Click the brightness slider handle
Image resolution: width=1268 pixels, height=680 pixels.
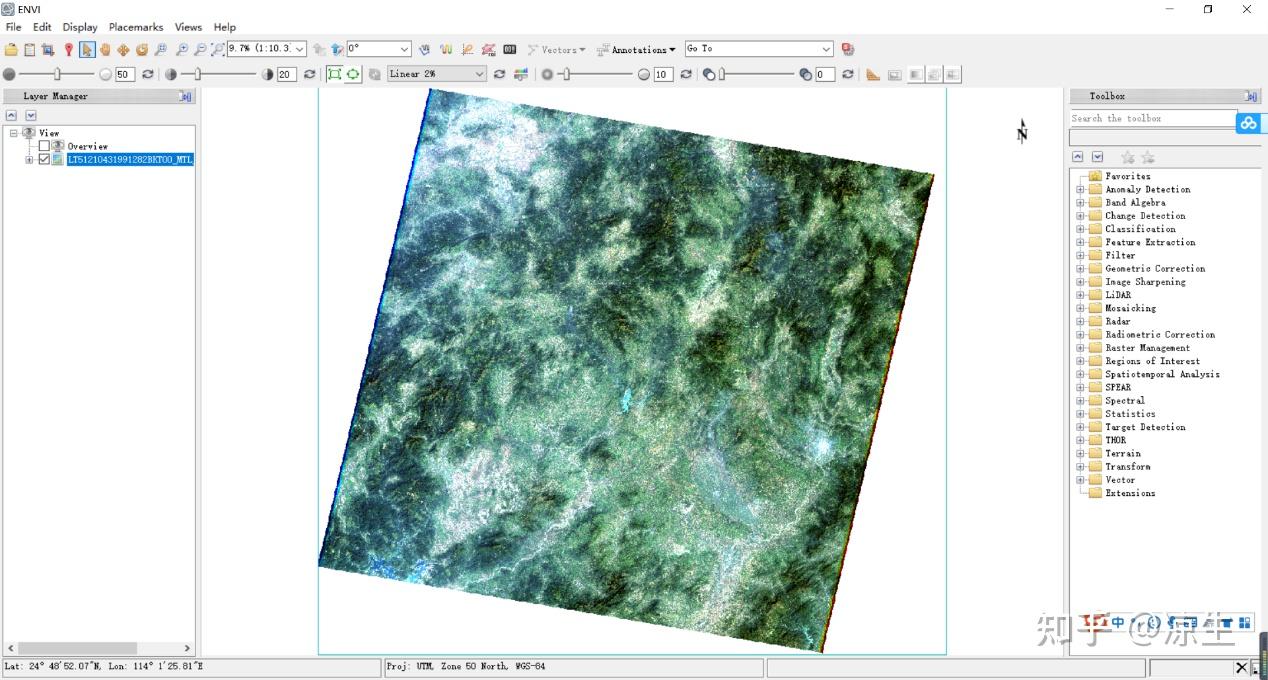tap(57, 73)
